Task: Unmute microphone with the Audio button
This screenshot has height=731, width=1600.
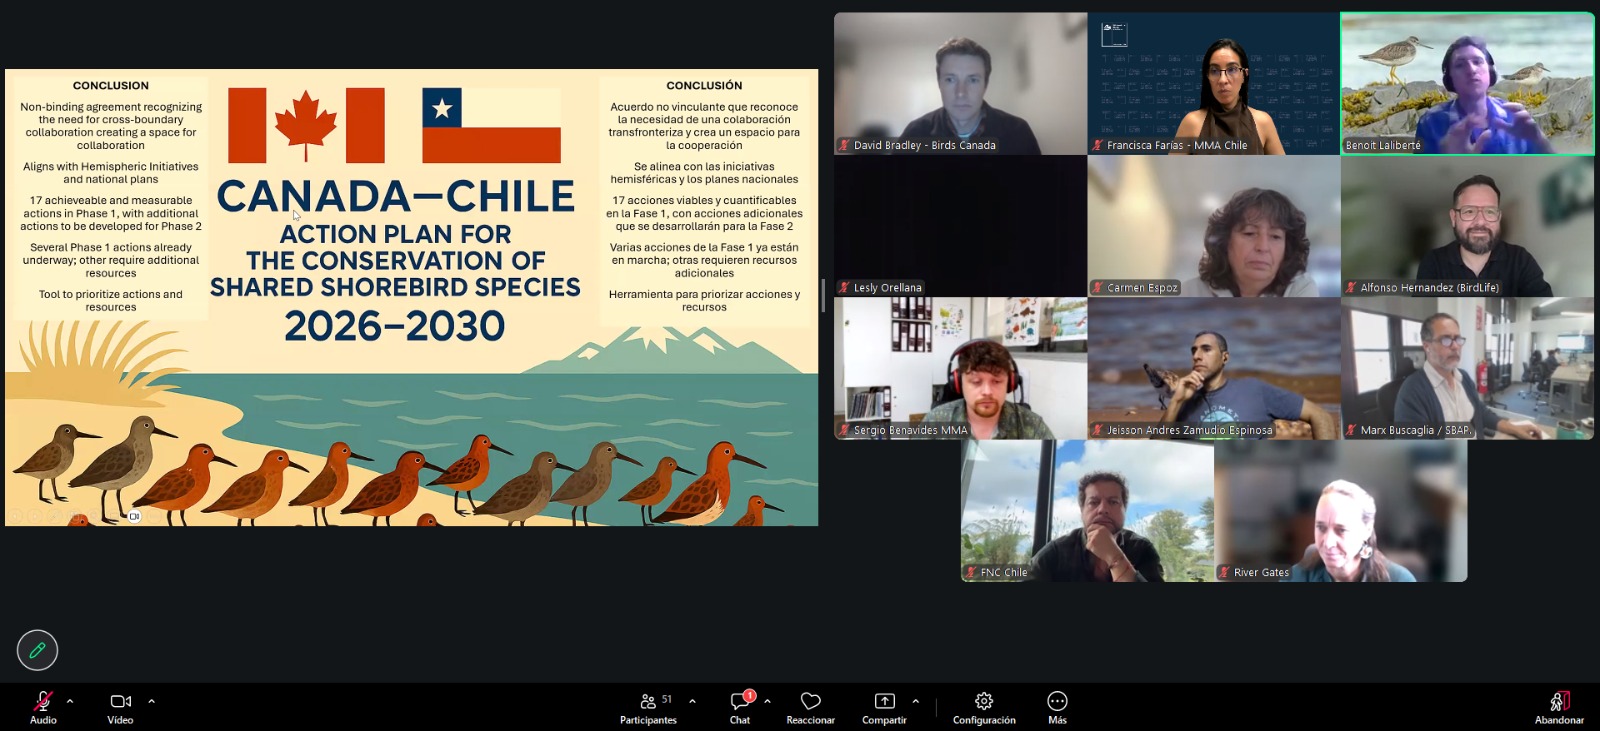Action: pyautogui.click(x=43, y=706)
